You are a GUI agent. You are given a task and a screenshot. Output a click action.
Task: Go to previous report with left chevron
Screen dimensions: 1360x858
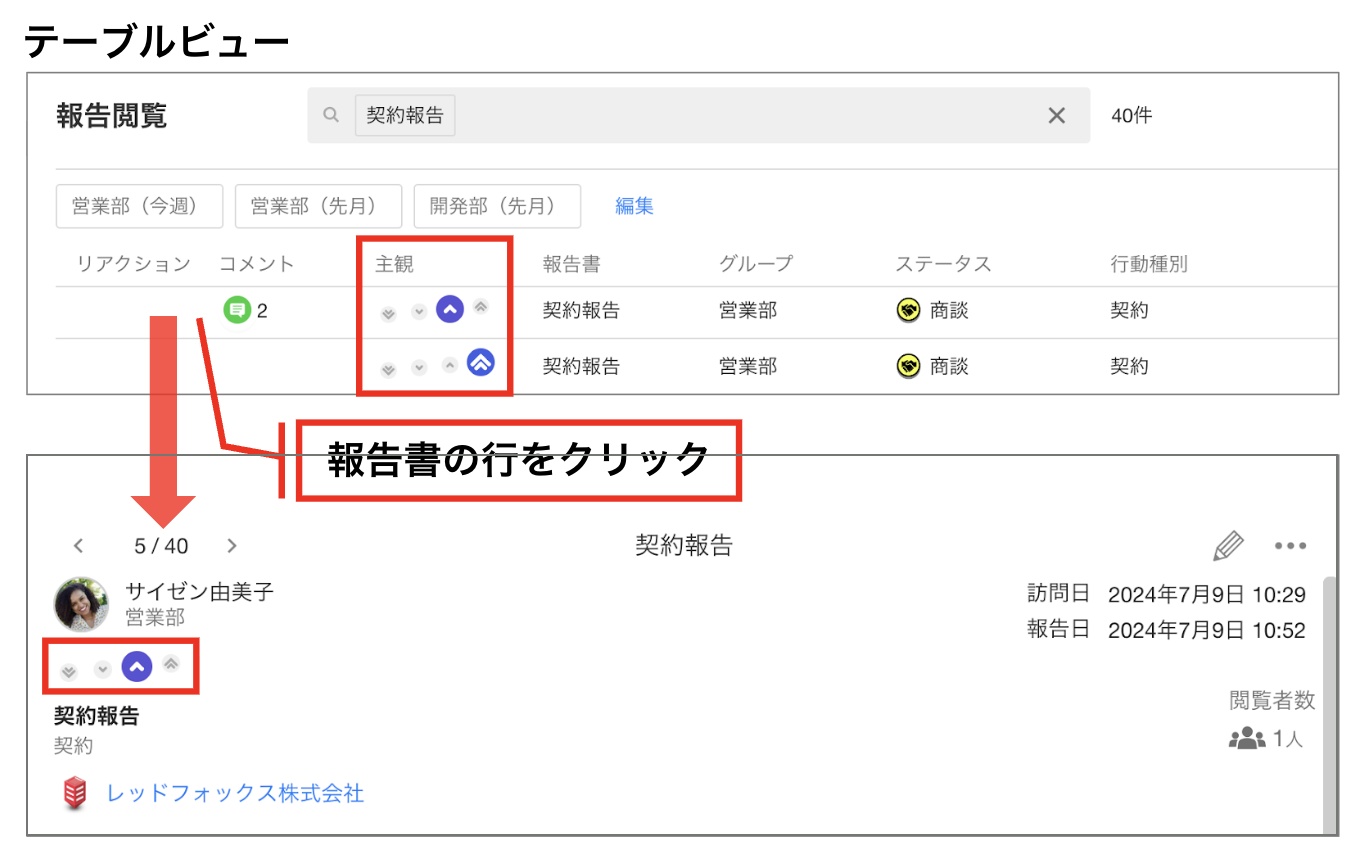tap(79, 546)
